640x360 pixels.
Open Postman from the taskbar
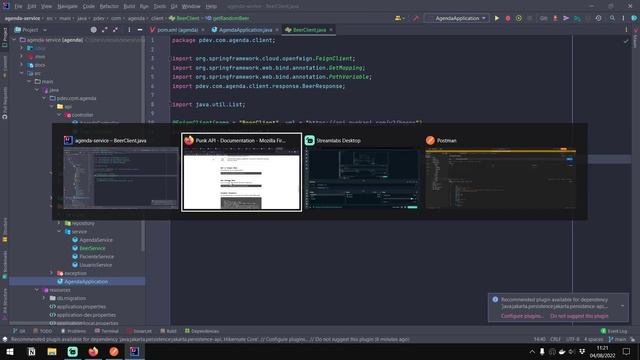tap(114, 352)
